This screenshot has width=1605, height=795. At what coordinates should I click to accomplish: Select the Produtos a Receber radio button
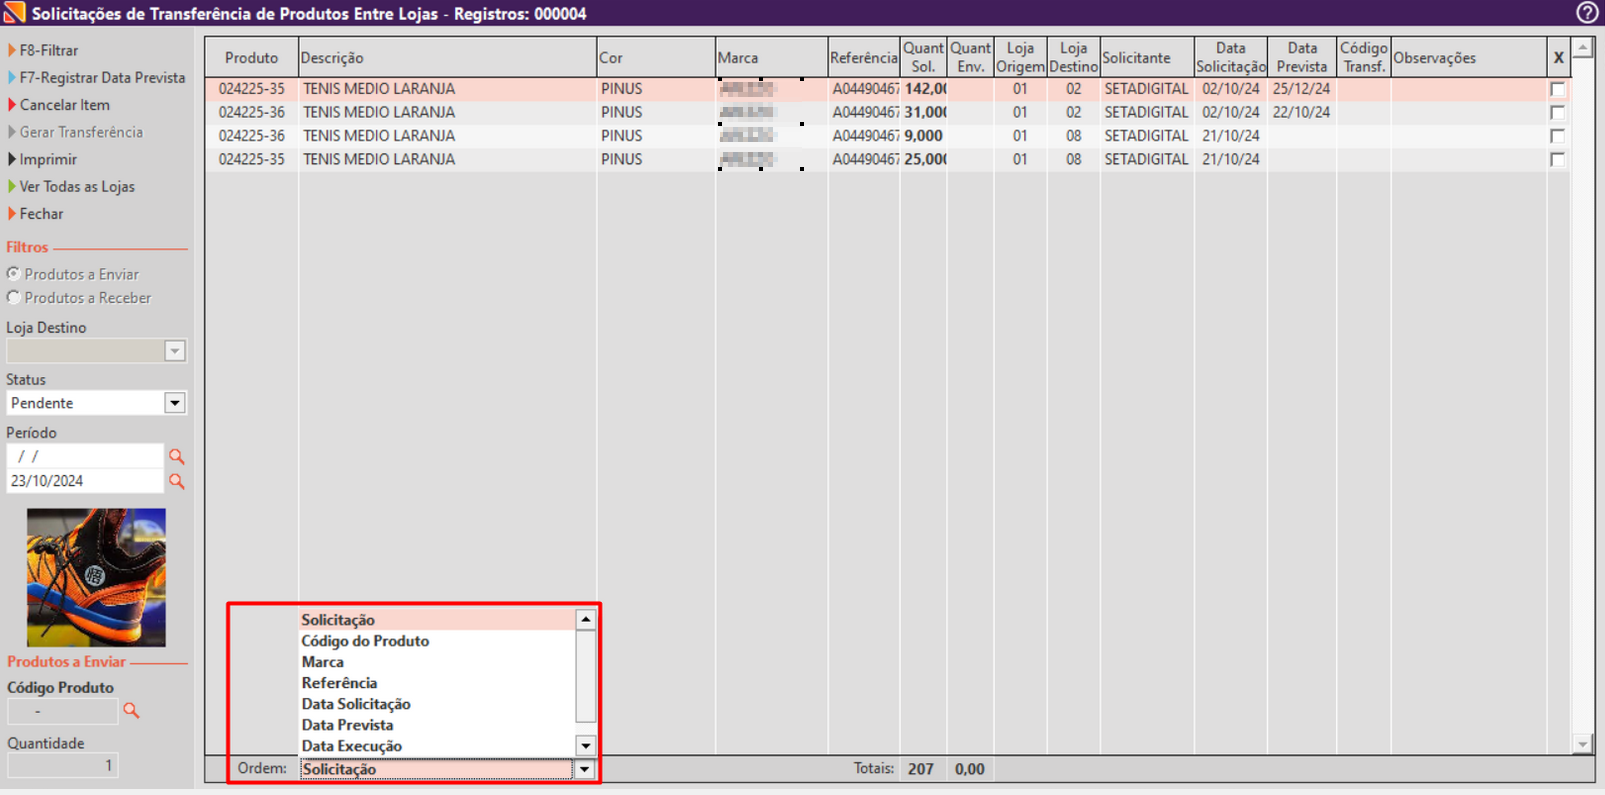pyautogui.click(x=13, y=297)
